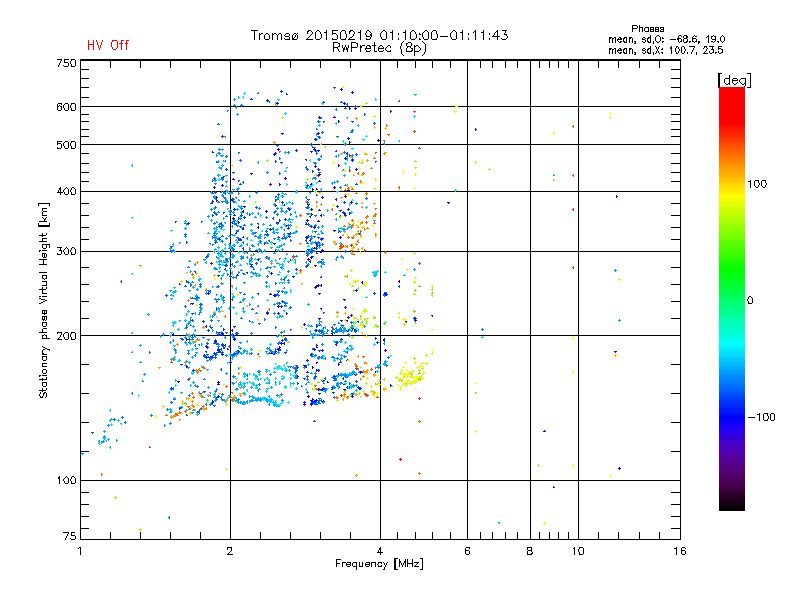Click the '-100' colorbar tick label
800x600 pixels.
coord(762,417)
